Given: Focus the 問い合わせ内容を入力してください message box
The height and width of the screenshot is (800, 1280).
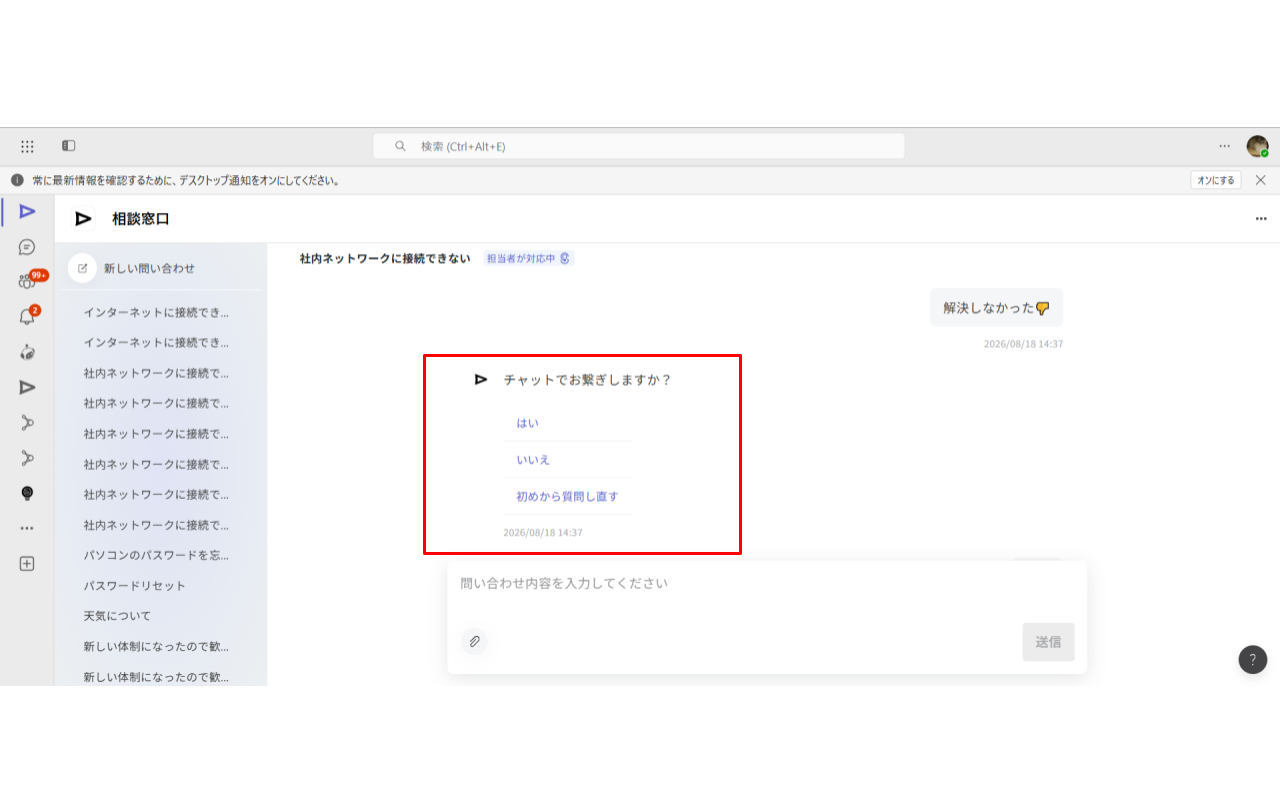Looking at the screenshot, I should click(x=767, y=584).
